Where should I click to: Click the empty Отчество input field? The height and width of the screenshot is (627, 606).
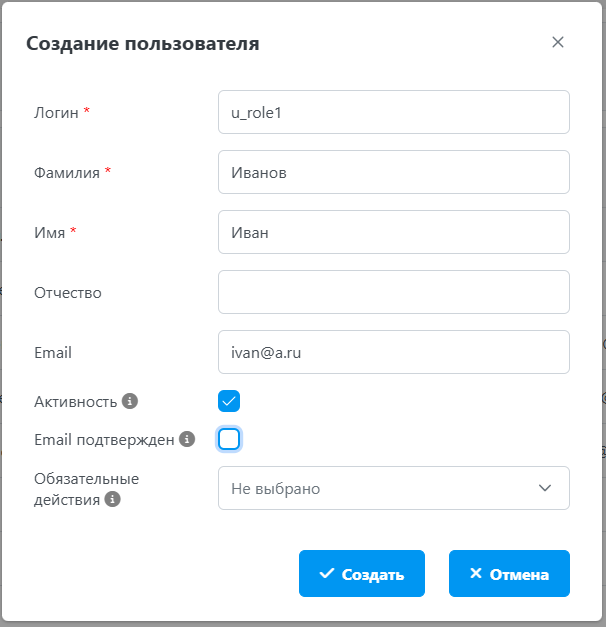tap(394, 292)
